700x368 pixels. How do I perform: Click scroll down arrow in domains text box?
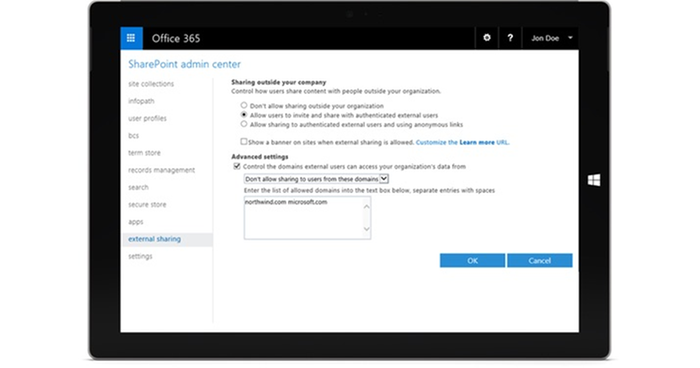tap(367, 229)
